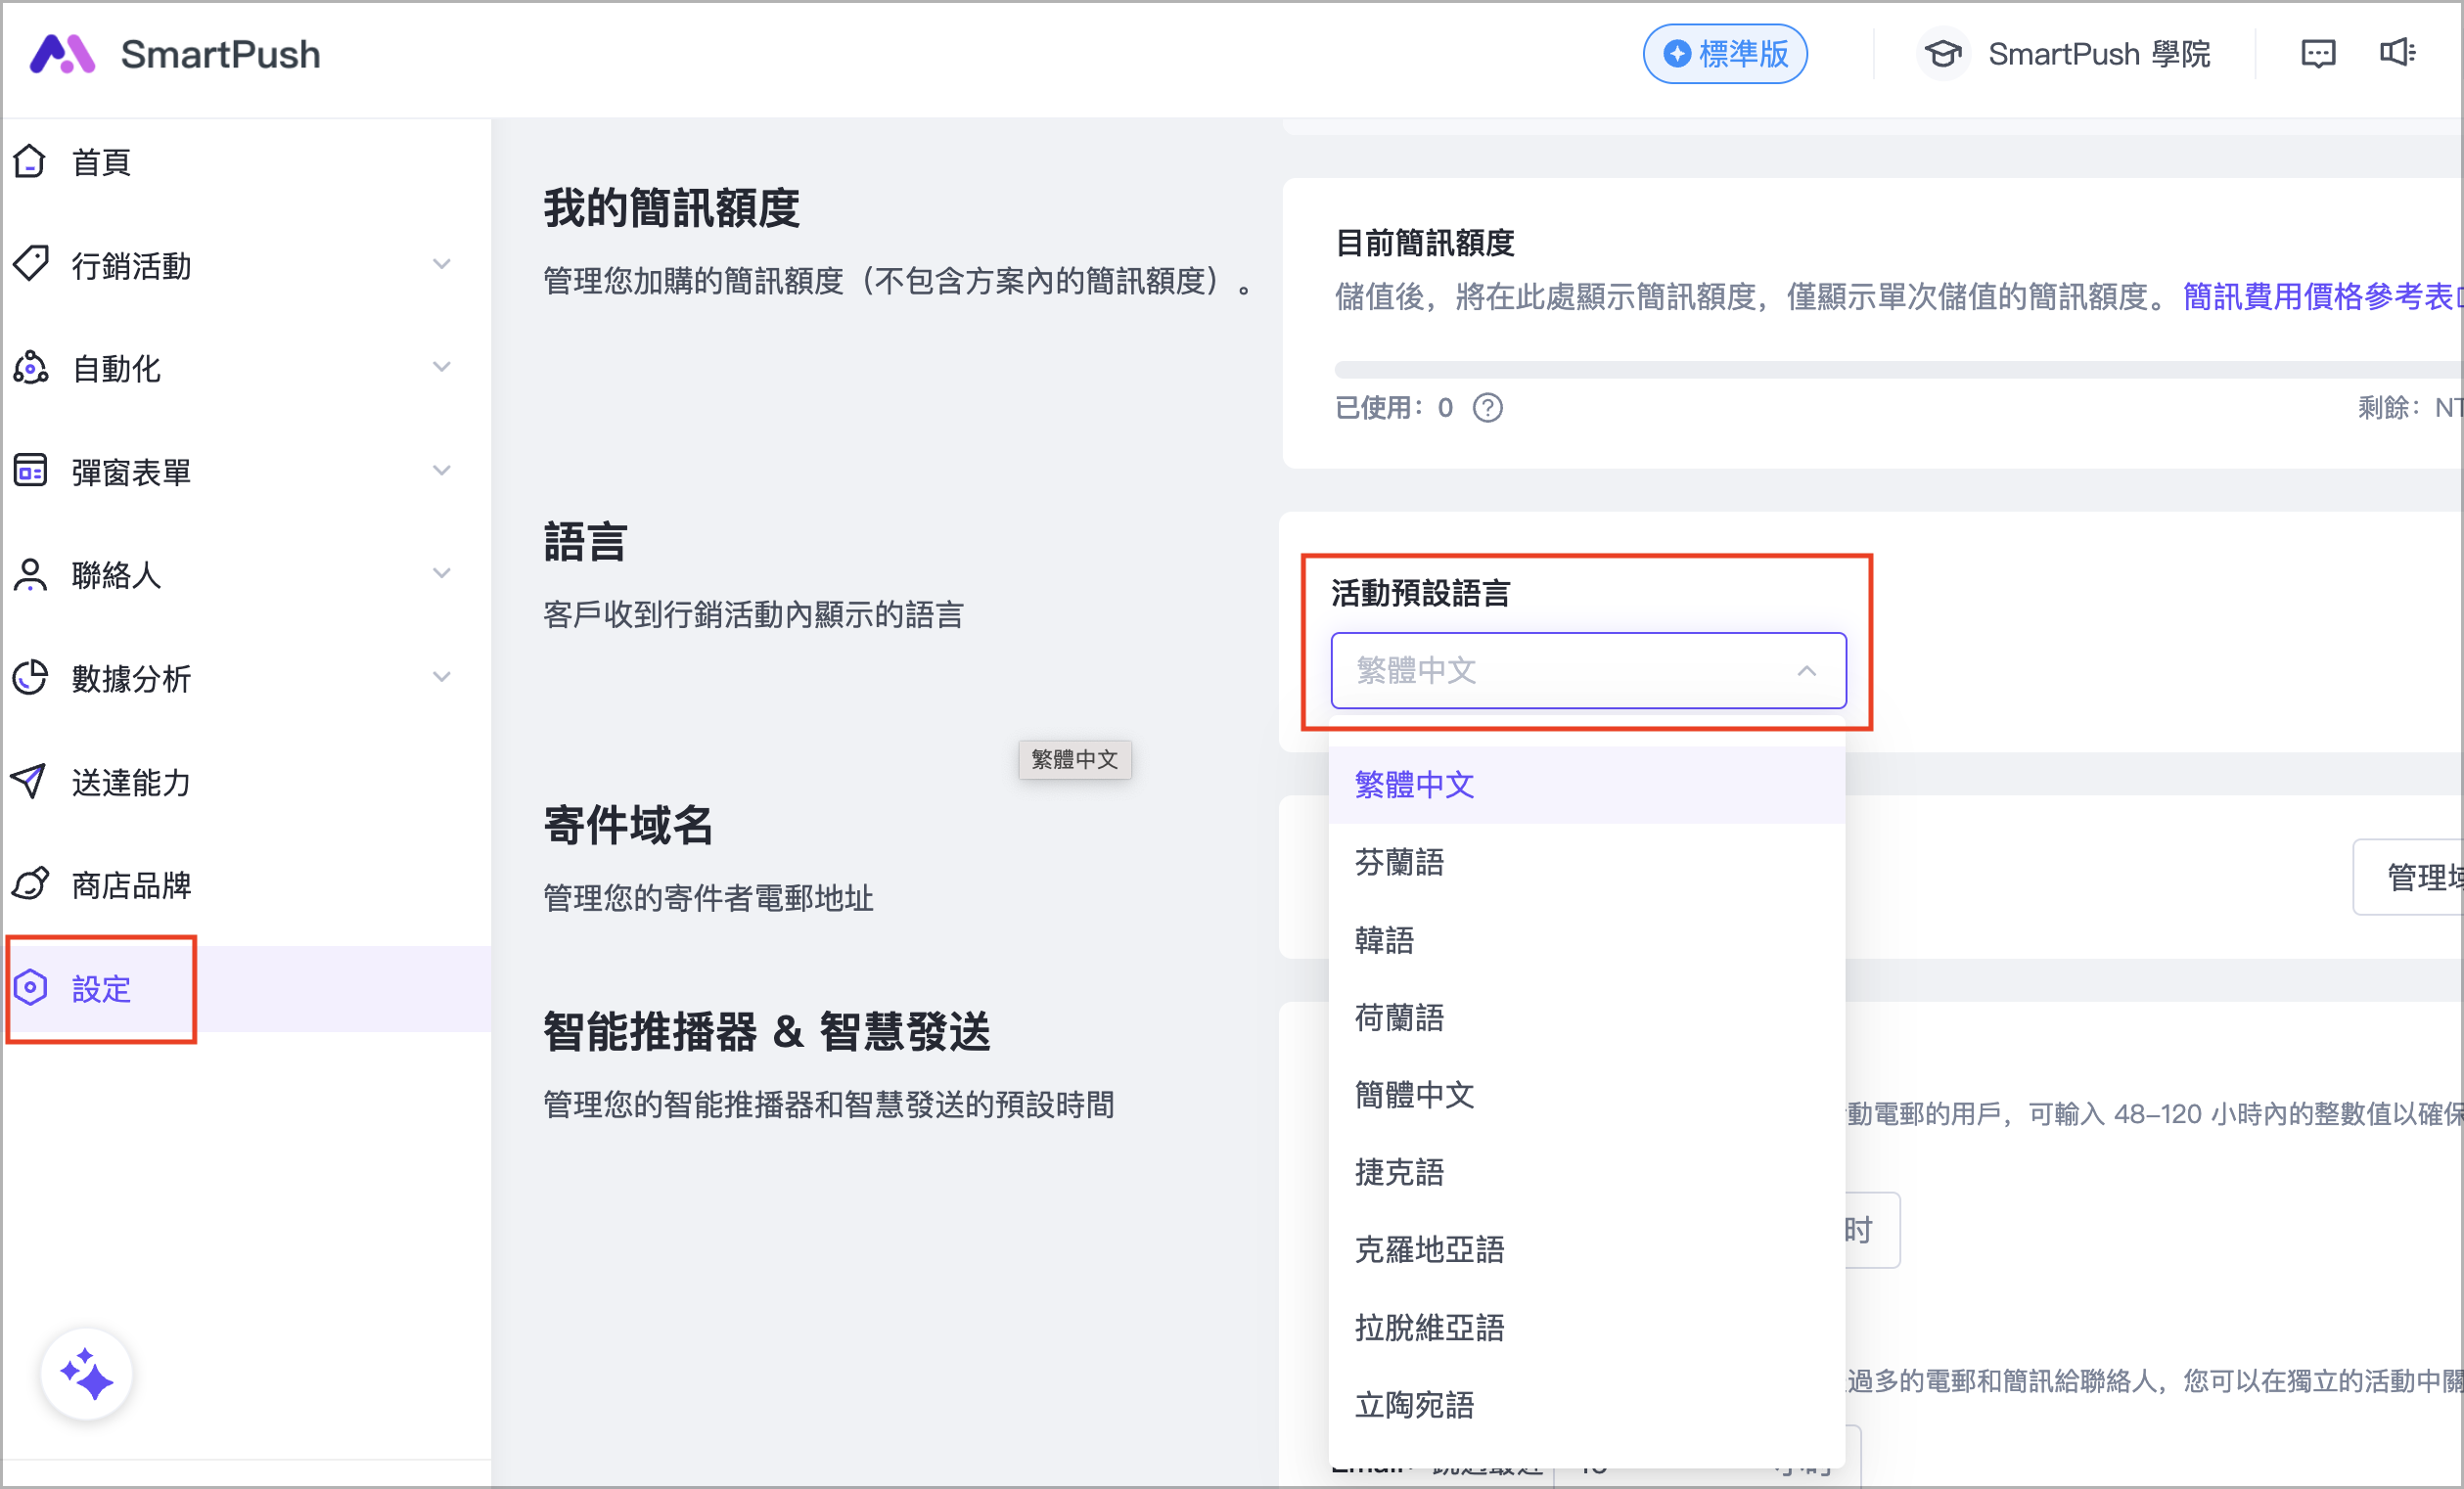Viewport: 2464px width, 1489px height.
Task: Open 數據分析 sidebar item
Action: click(x=246, y=678)
